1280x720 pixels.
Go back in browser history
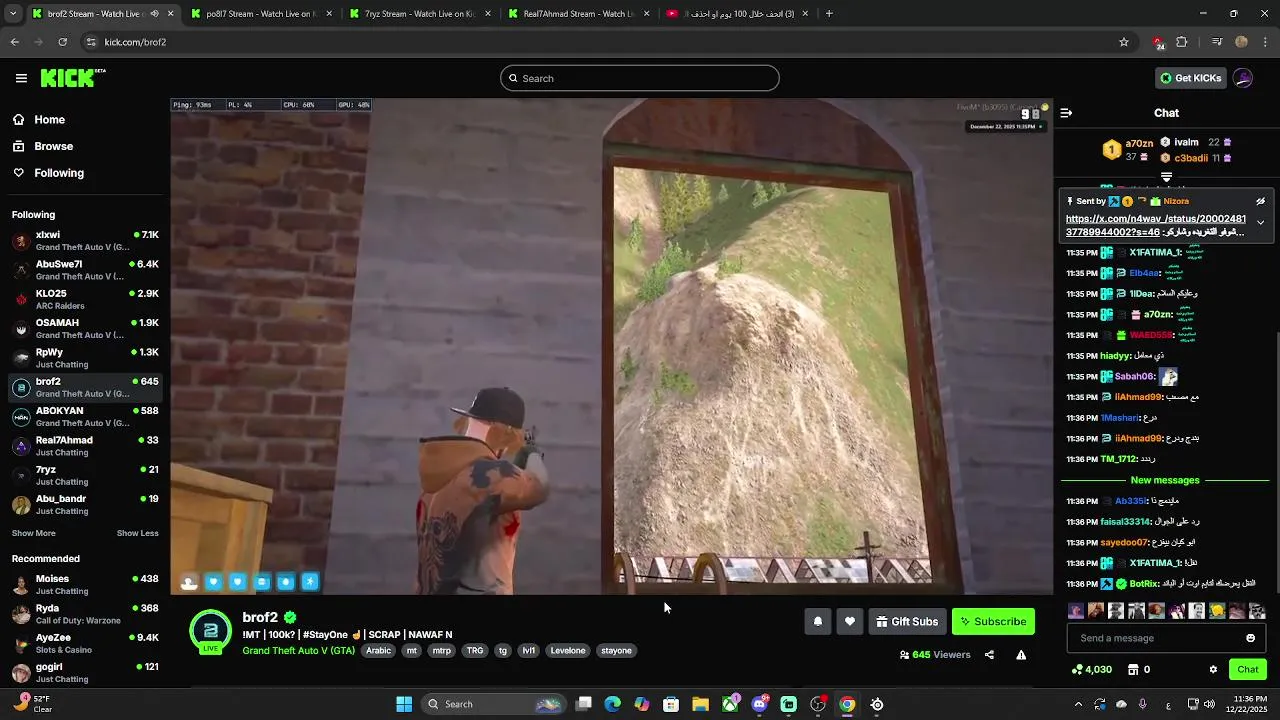[14, 42]
